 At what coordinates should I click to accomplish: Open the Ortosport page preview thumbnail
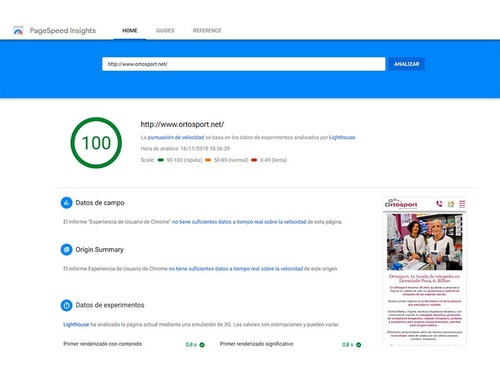tap(424, 271)
